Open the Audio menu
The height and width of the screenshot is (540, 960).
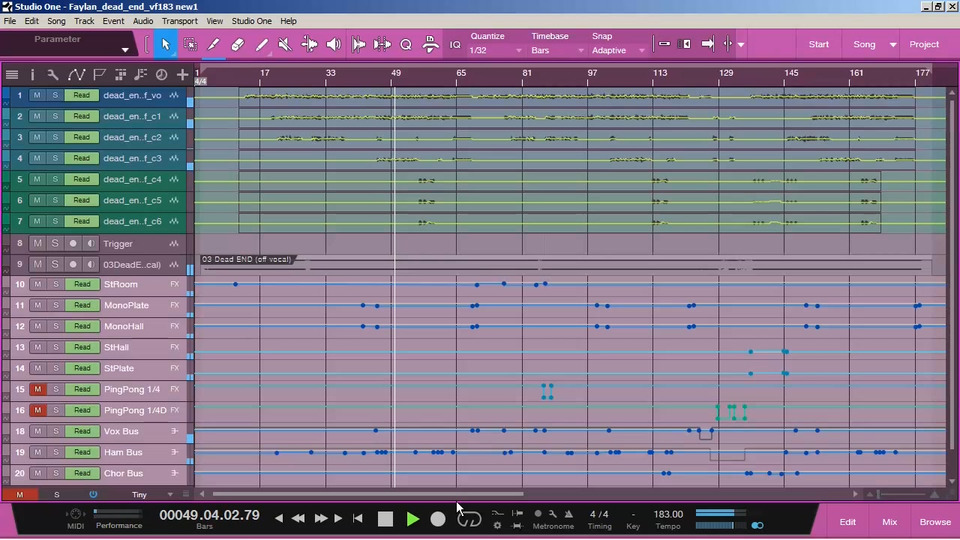[143, 21]
